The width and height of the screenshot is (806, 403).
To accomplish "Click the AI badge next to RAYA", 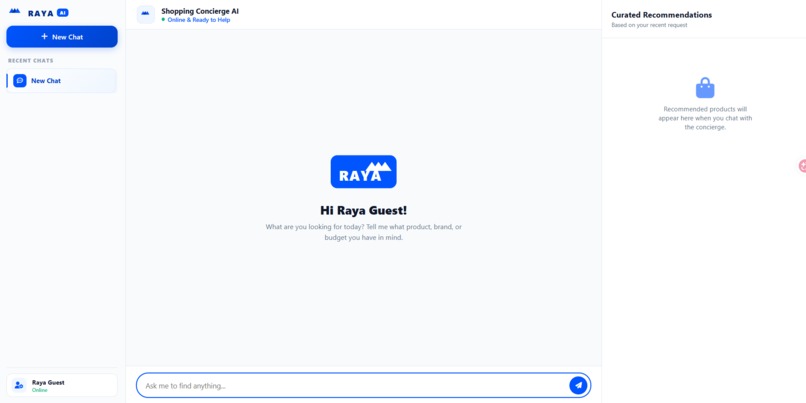I will pyautogui.click(x=63, y=13).
